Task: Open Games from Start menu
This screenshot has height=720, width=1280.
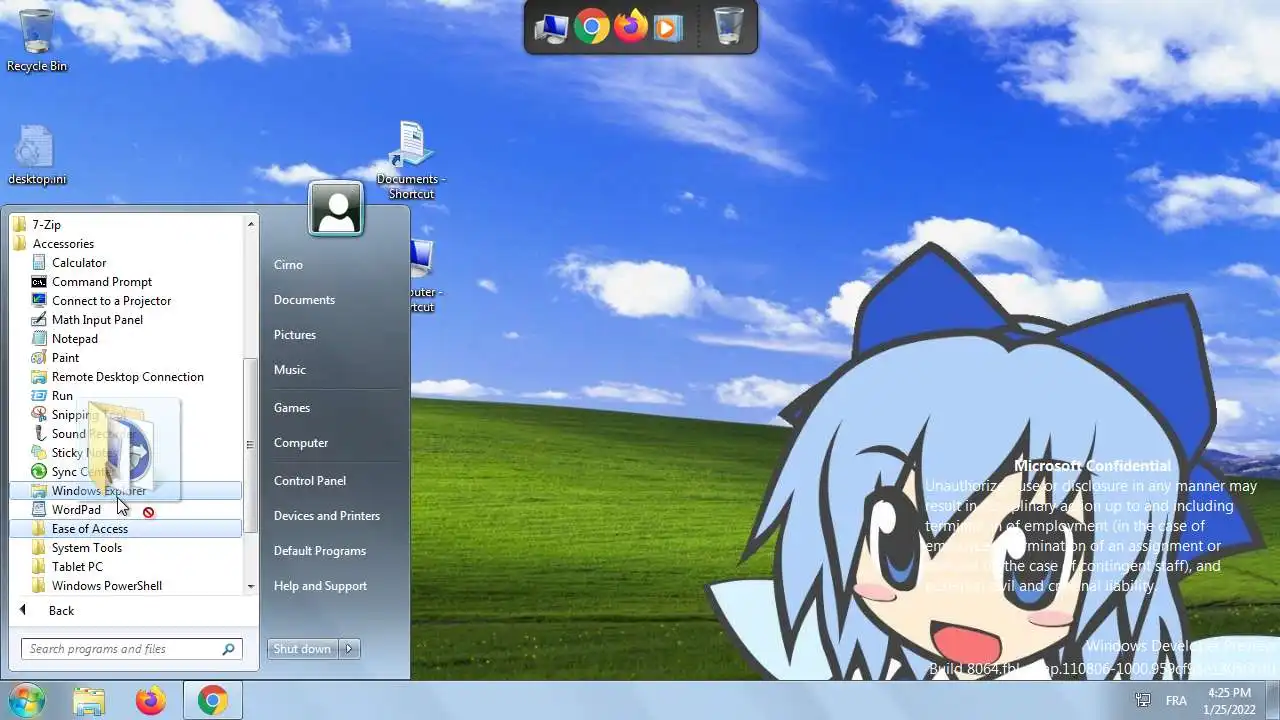Action: coord(292,408)
